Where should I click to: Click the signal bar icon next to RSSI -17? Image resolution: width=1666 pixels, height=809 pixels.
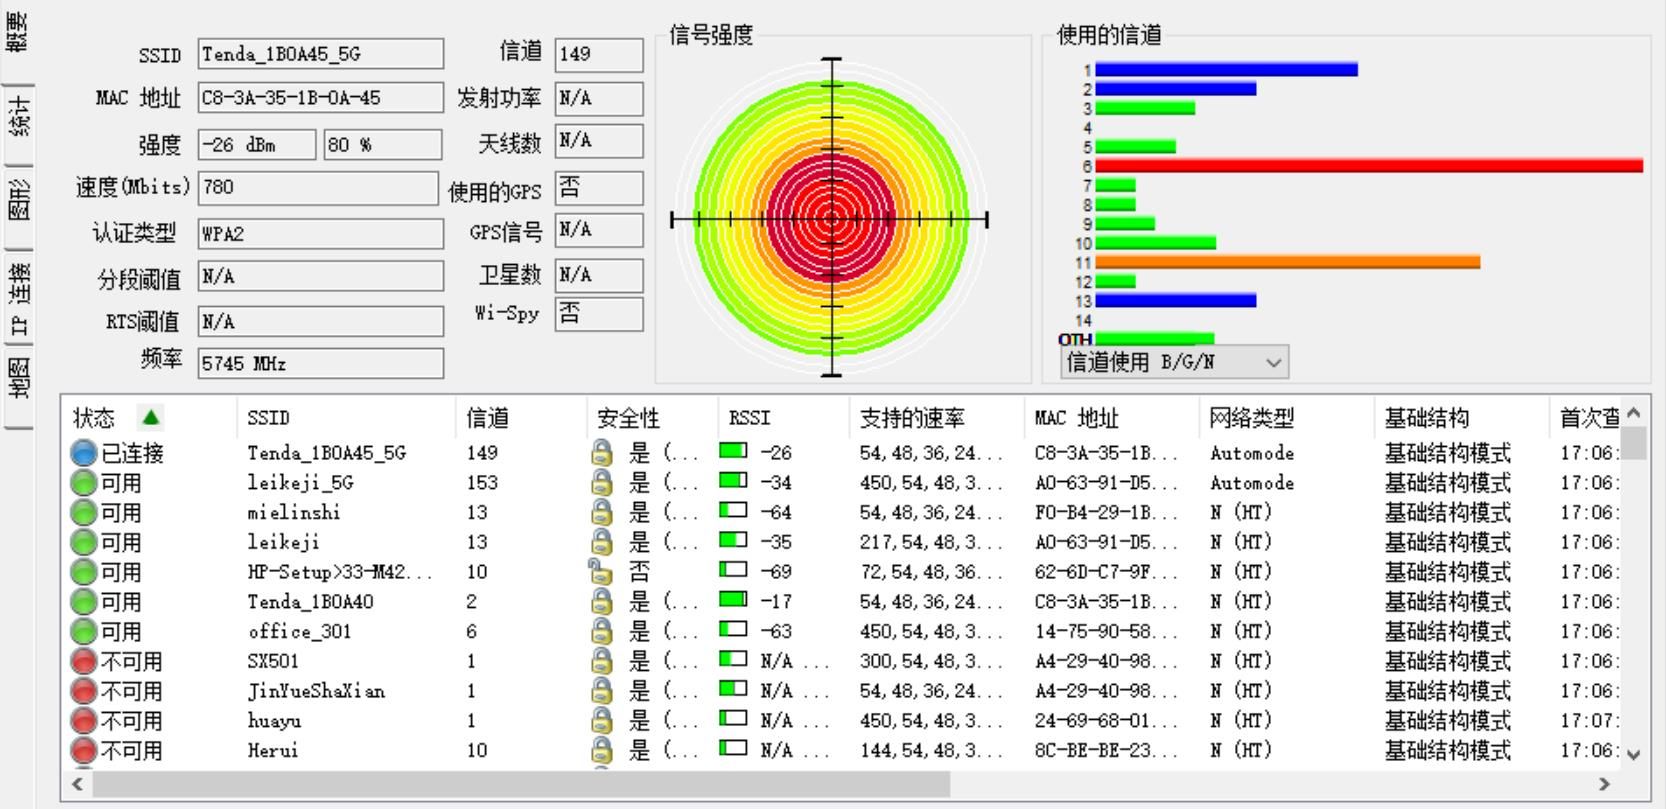pyautogui.click(x=733, y=600)
